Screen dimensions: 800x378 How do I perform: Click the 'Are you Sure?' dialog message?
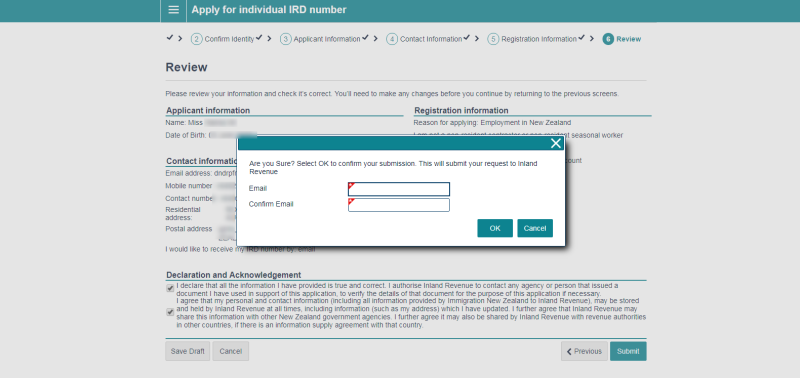click(x=393, y=168)
